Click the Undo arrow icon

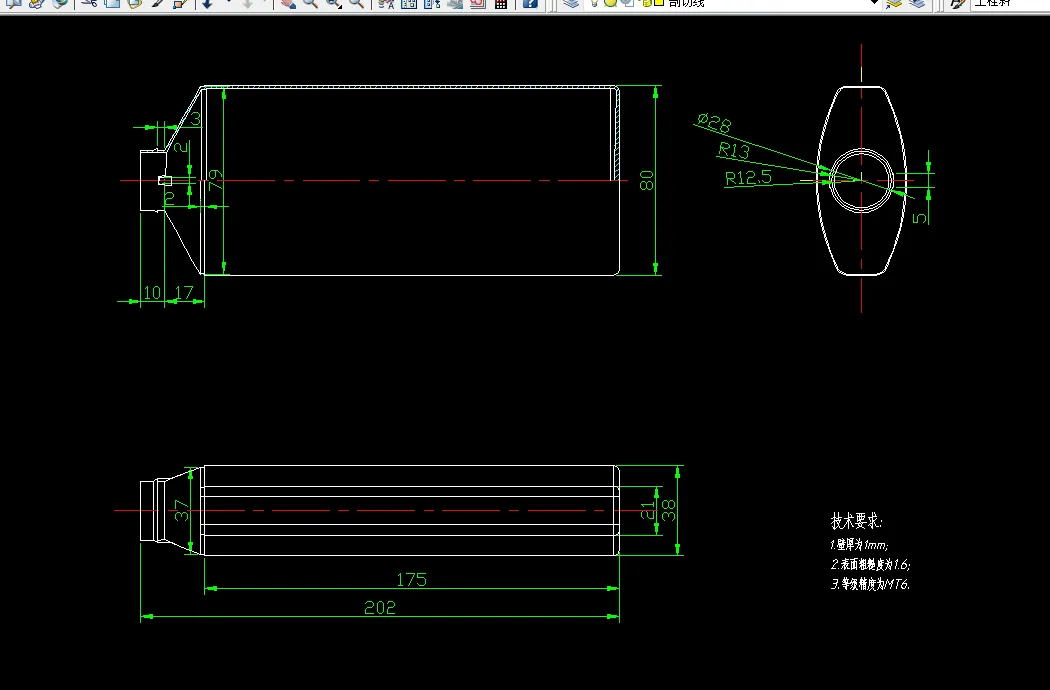pos(208,3)
